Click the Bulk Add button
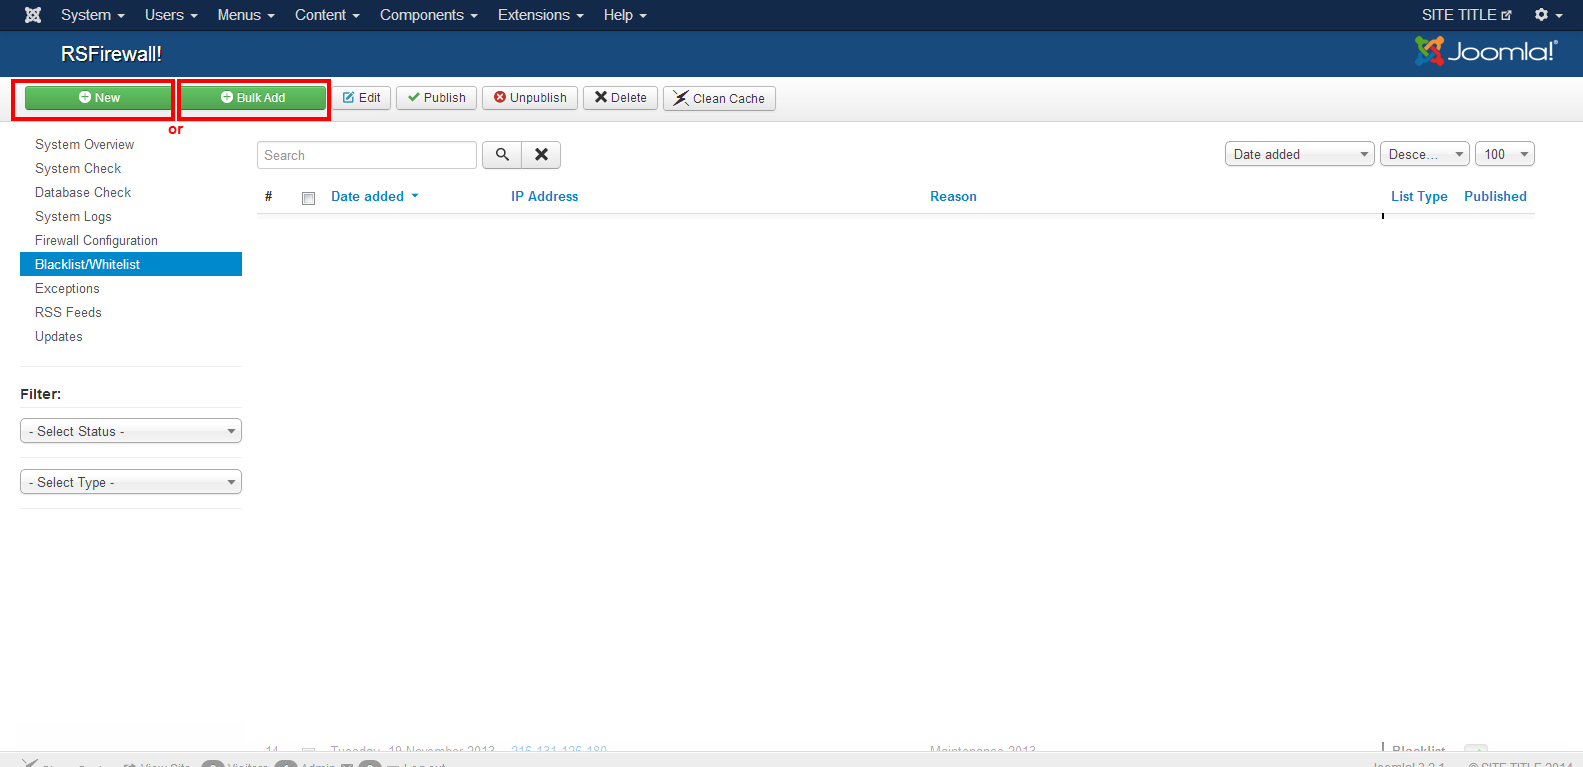Image resolution: width=1583 pixels, height=767 pixels. click(x=253, y=98)
